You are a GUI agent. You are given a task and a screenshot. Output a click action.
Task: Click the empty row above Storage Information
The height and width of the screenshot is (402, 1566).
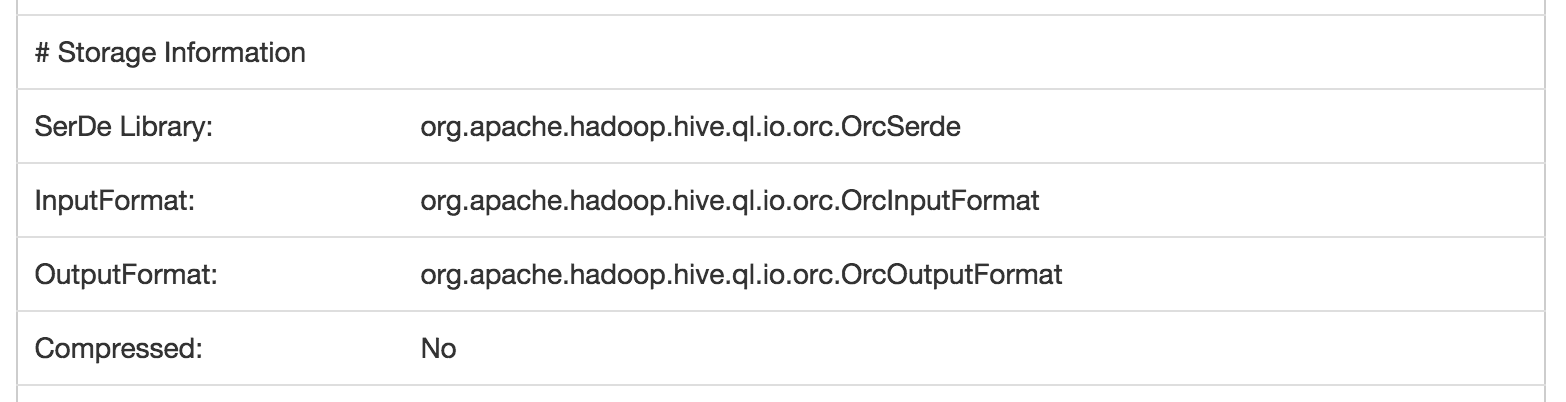[783, 7]
